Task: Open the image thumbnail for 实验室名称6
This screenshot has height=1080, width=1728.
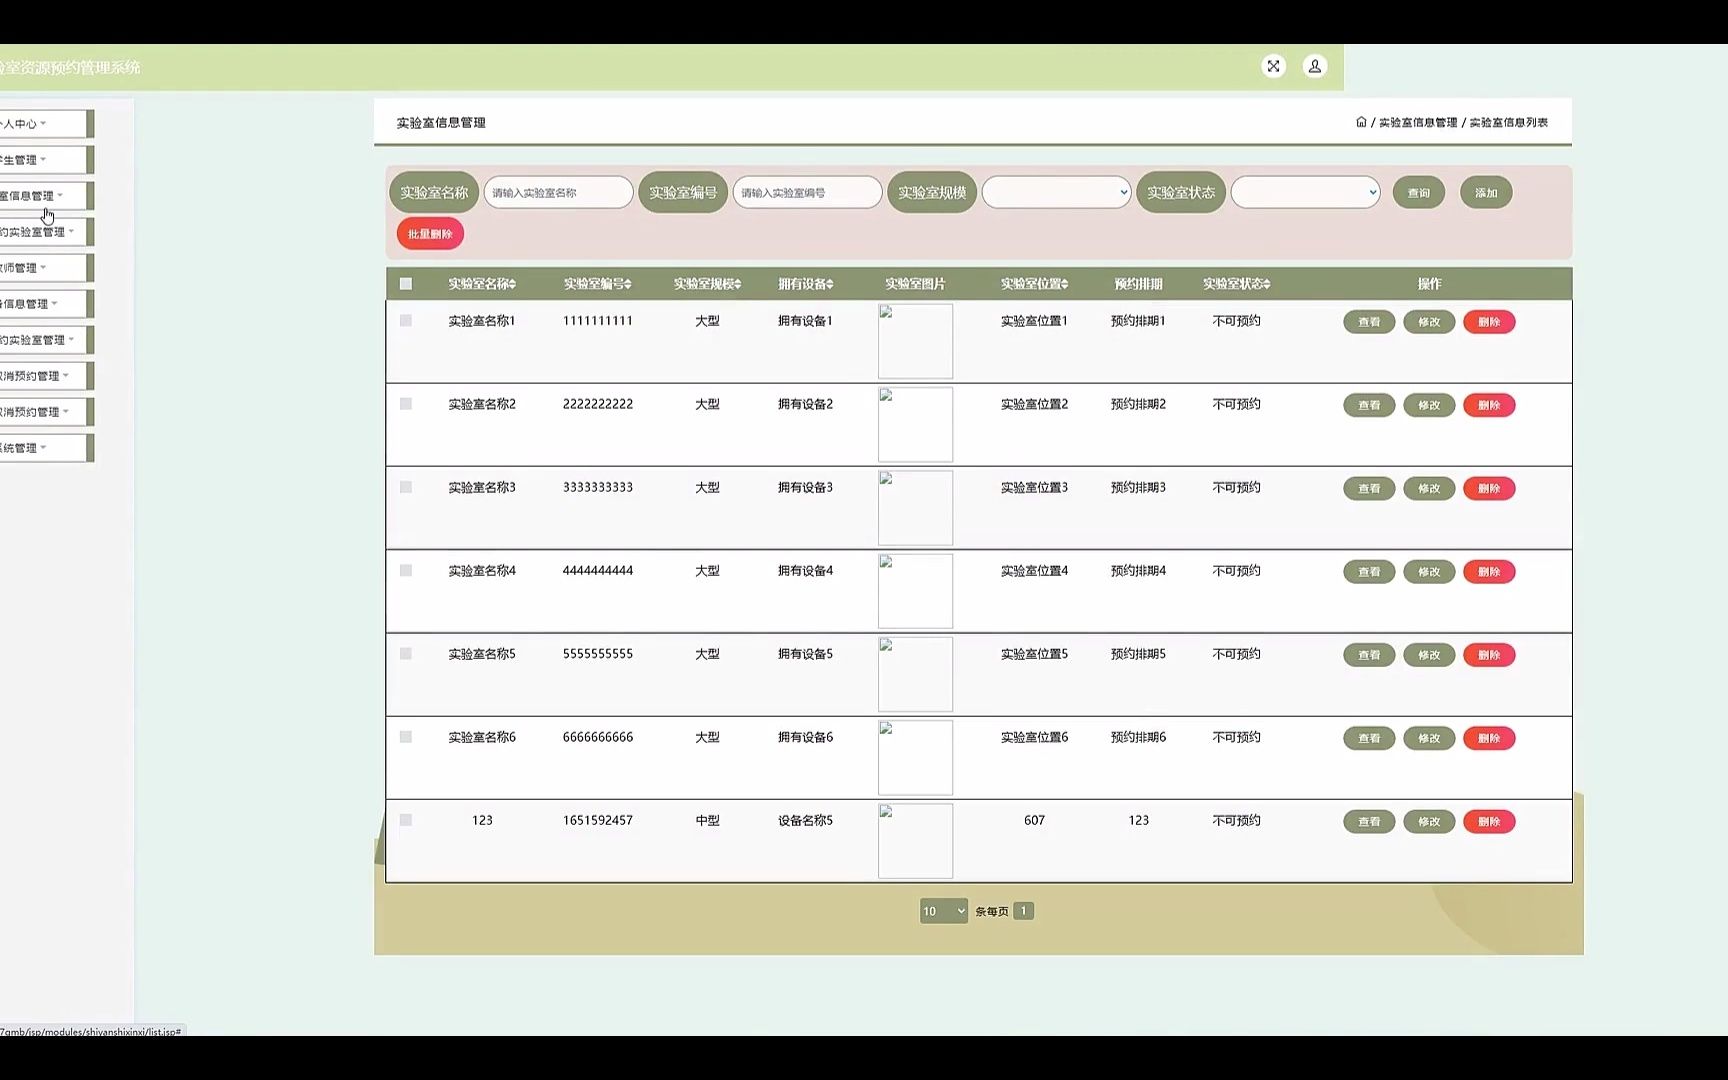Action: pyautogui.click(x=915, y=757)
